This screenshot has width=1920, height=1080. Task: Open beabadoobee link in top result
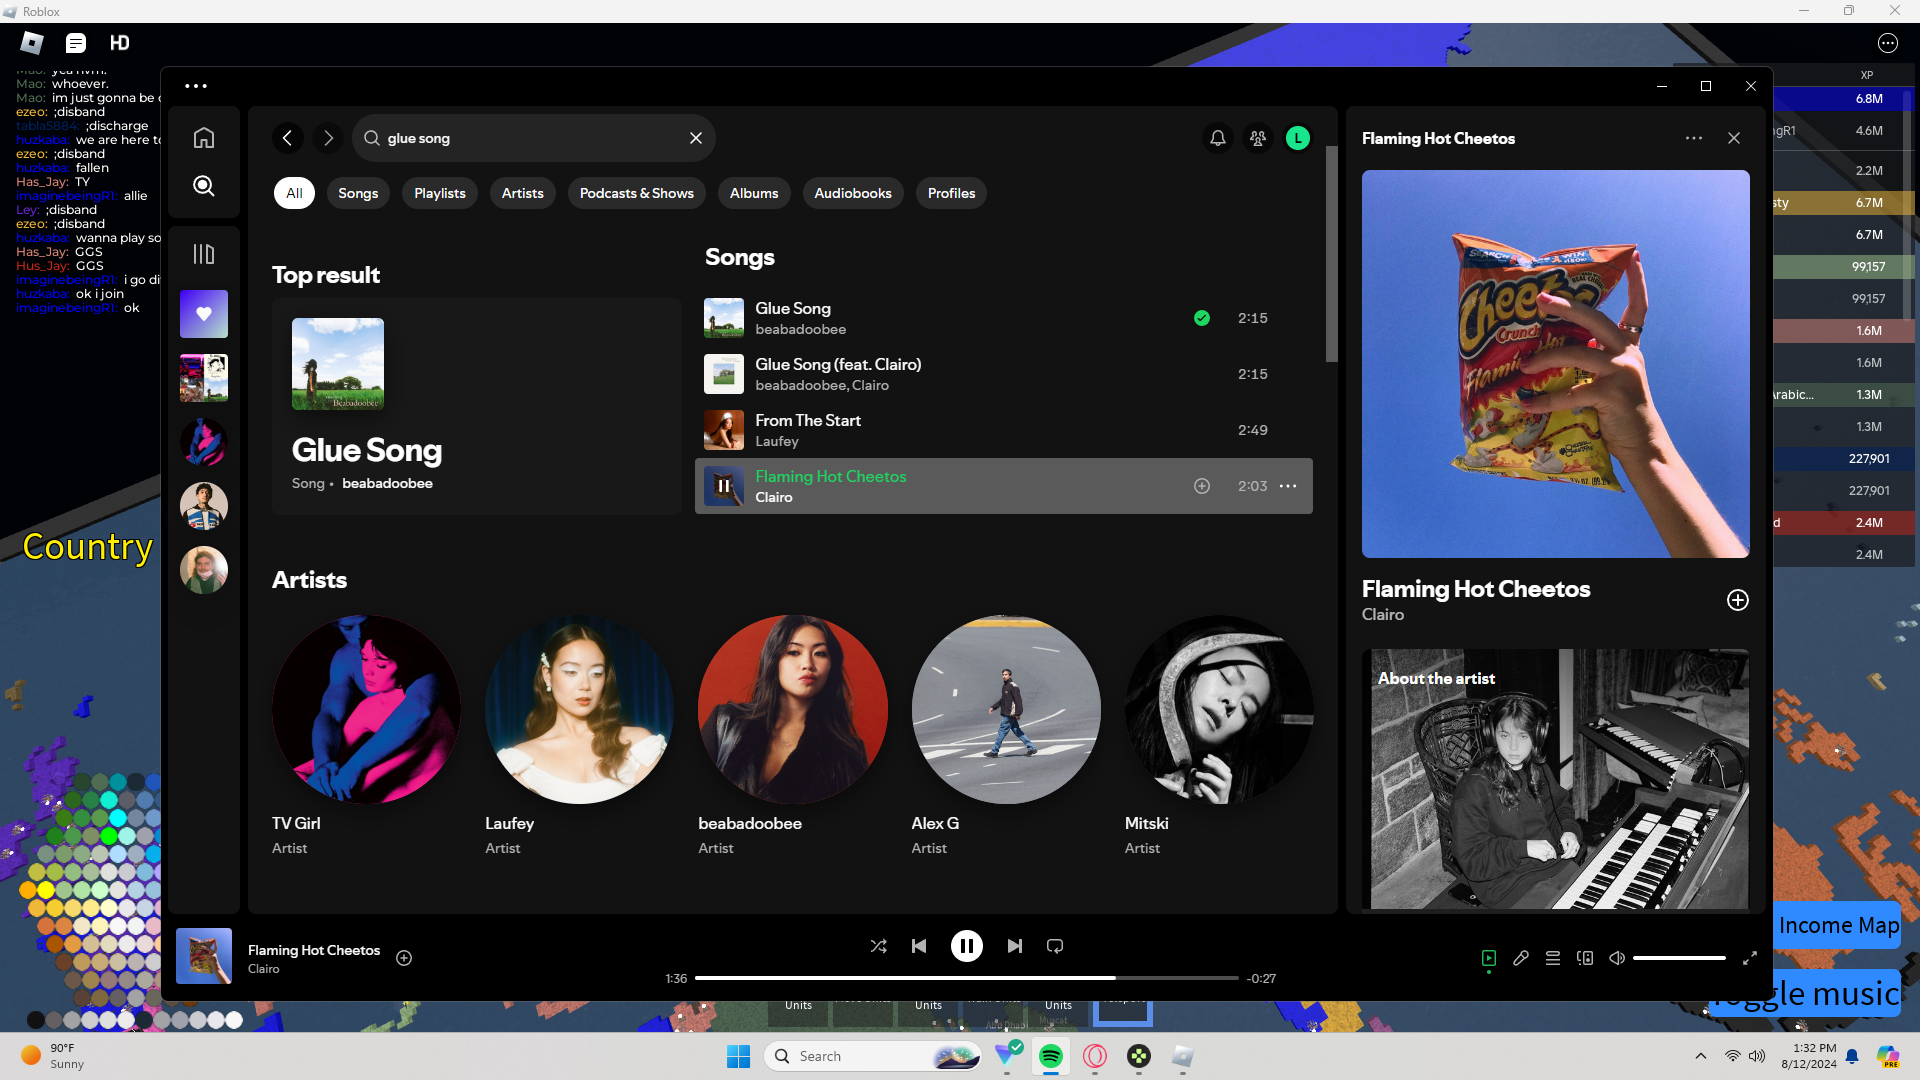(x=387, y=483)
